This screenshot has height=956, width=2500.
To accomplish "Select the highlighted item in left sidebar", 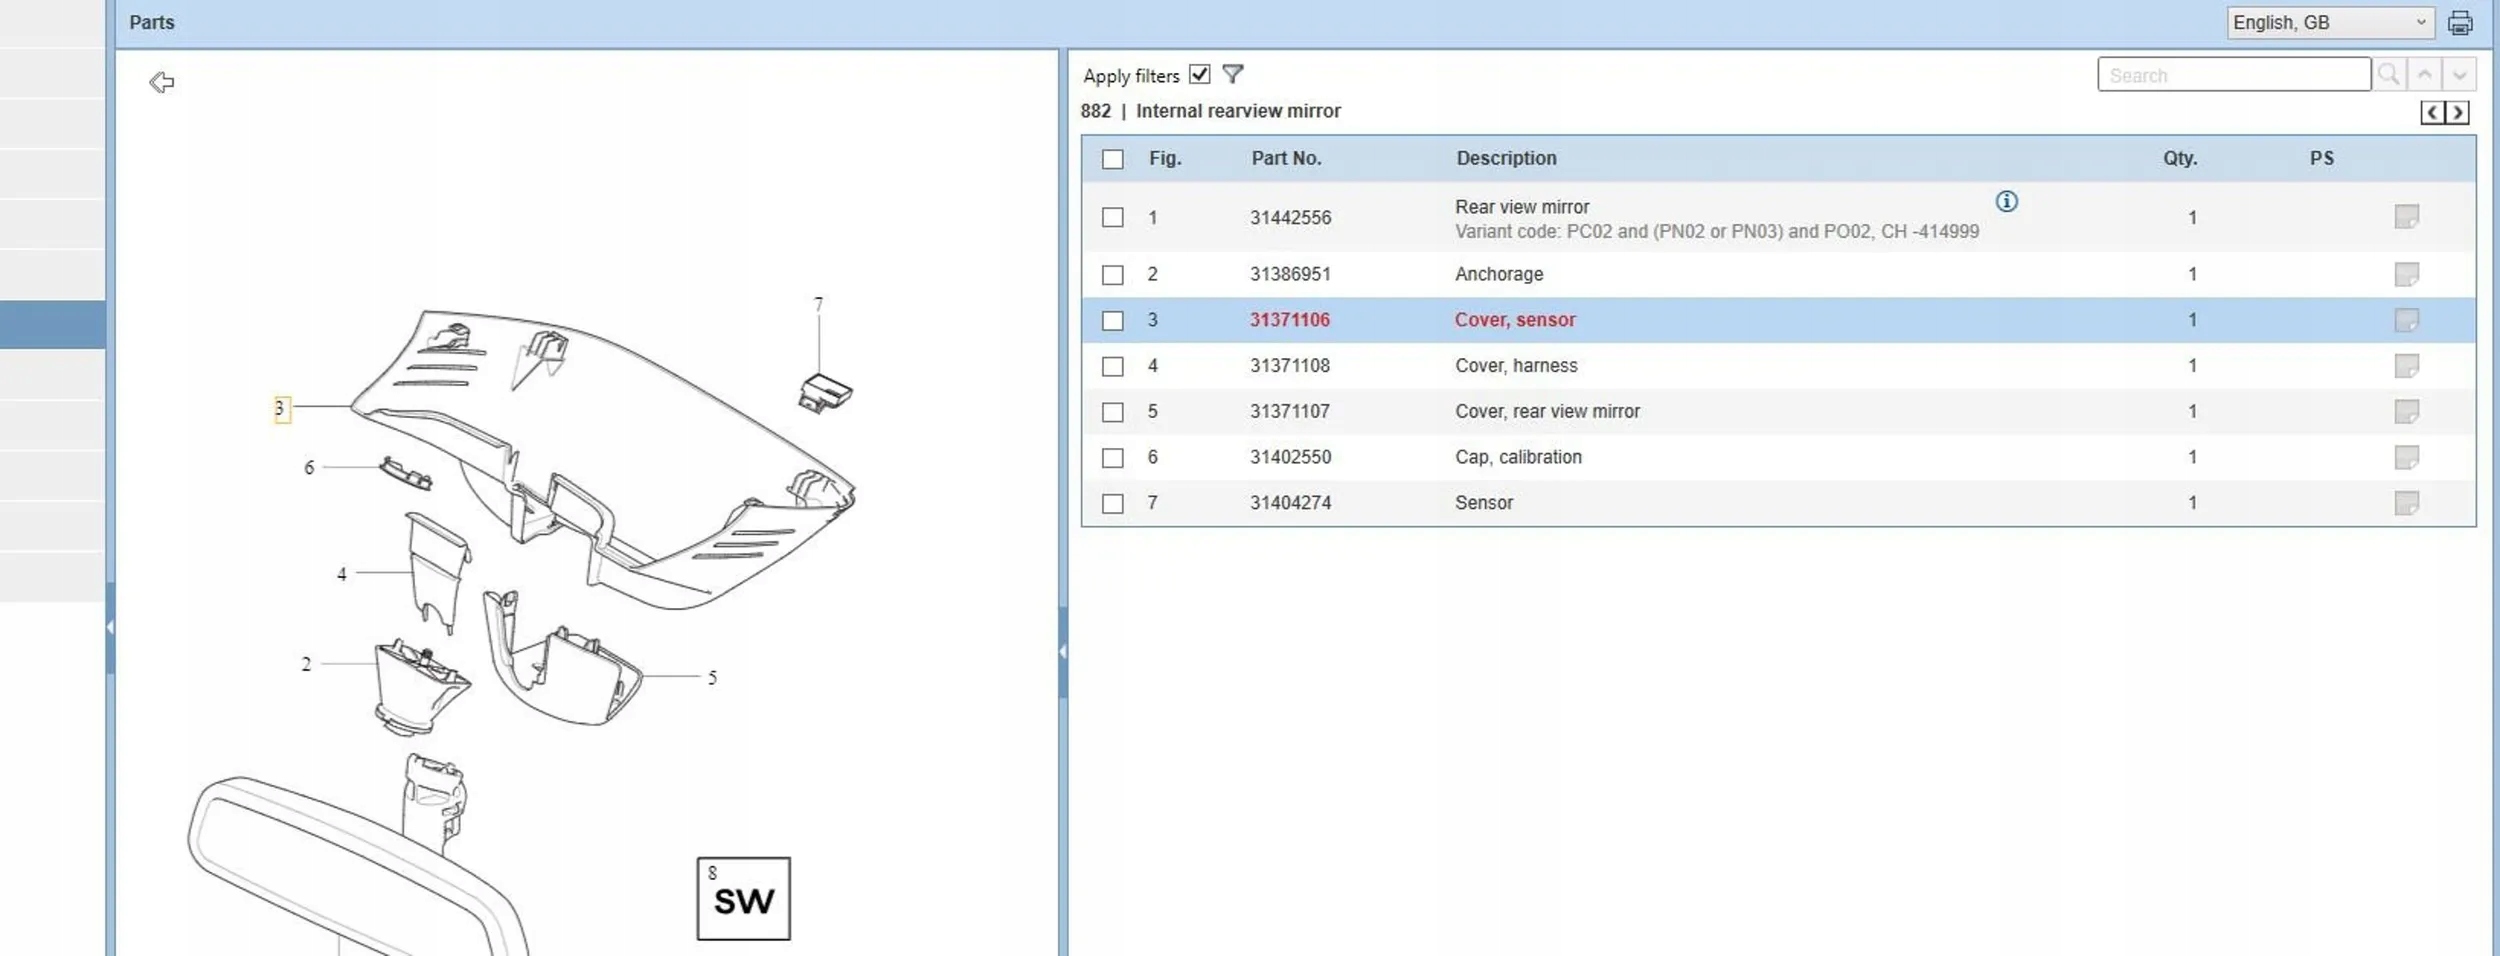I will pos(52,325).
